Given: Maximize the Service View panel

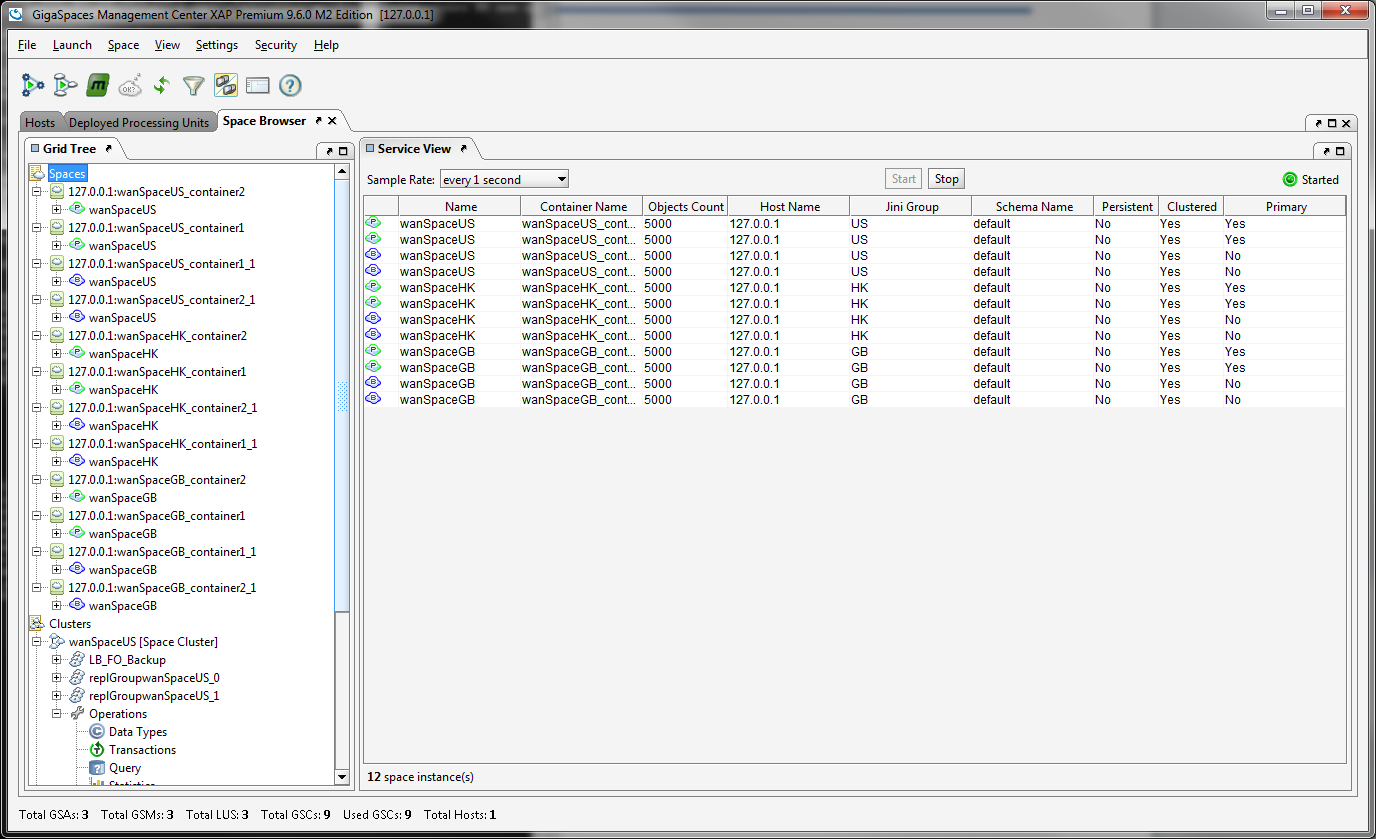Looking at the screenshot, I should (x=1342, y=152).
